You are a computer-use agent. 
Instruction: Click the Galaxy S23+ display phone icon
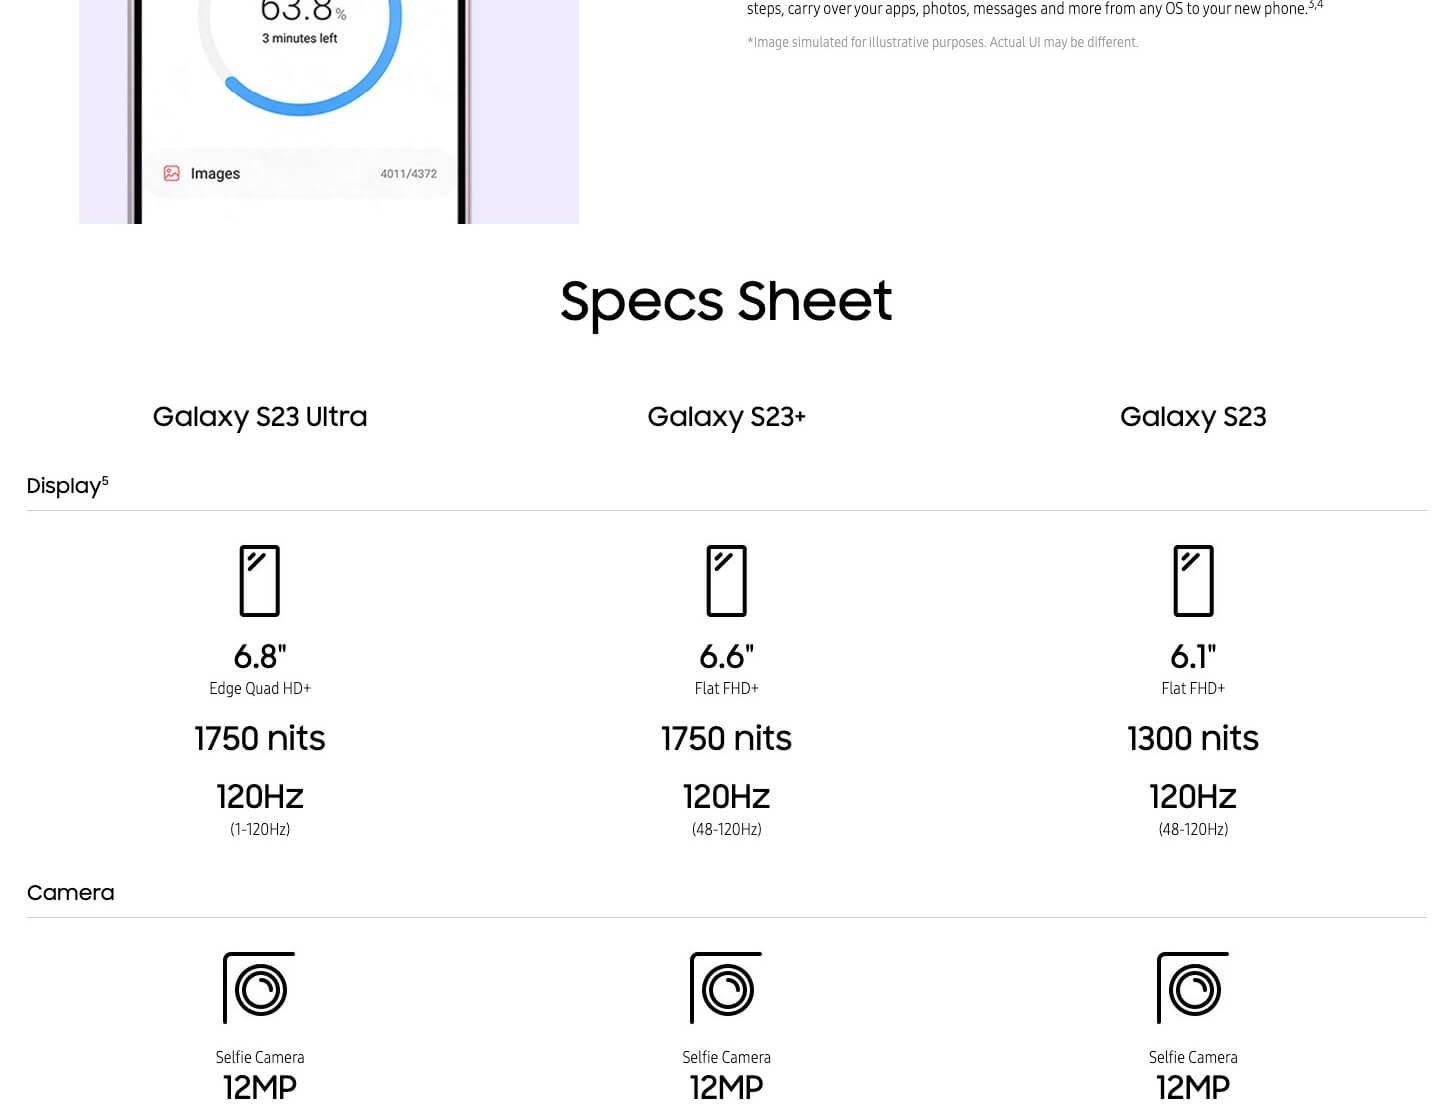[727, 581]
